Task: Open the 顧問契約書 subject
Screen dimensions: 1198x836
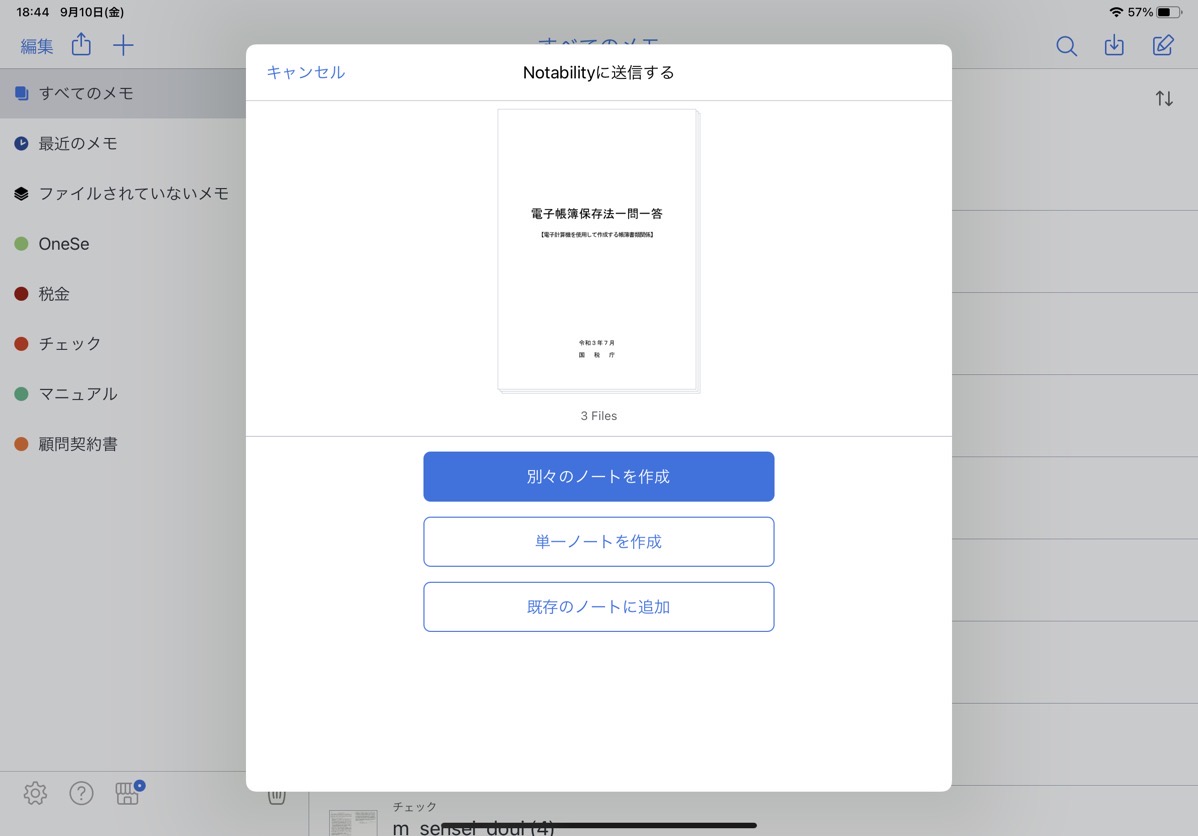Action: pos(122,444)
